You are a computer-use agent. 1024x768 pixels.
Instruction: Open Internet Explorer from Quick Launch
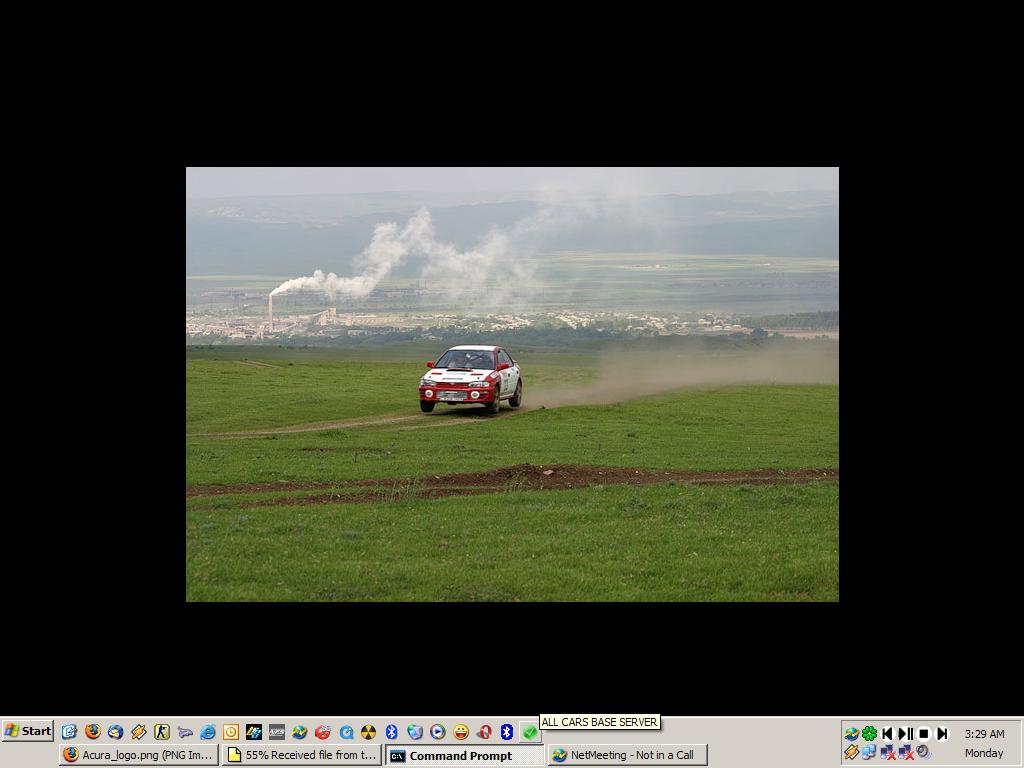pyautogui.click(x=208, y=732)
